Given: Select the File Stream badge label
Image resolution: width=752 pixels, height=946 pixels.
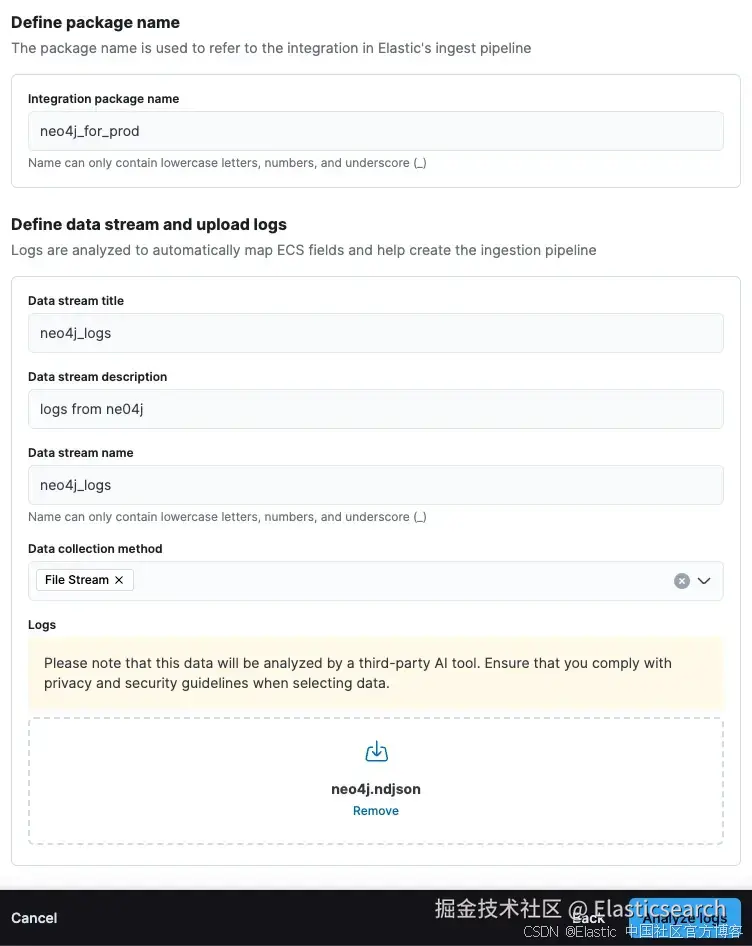Looking at the screenshot, I should click(x=77, y=580).
